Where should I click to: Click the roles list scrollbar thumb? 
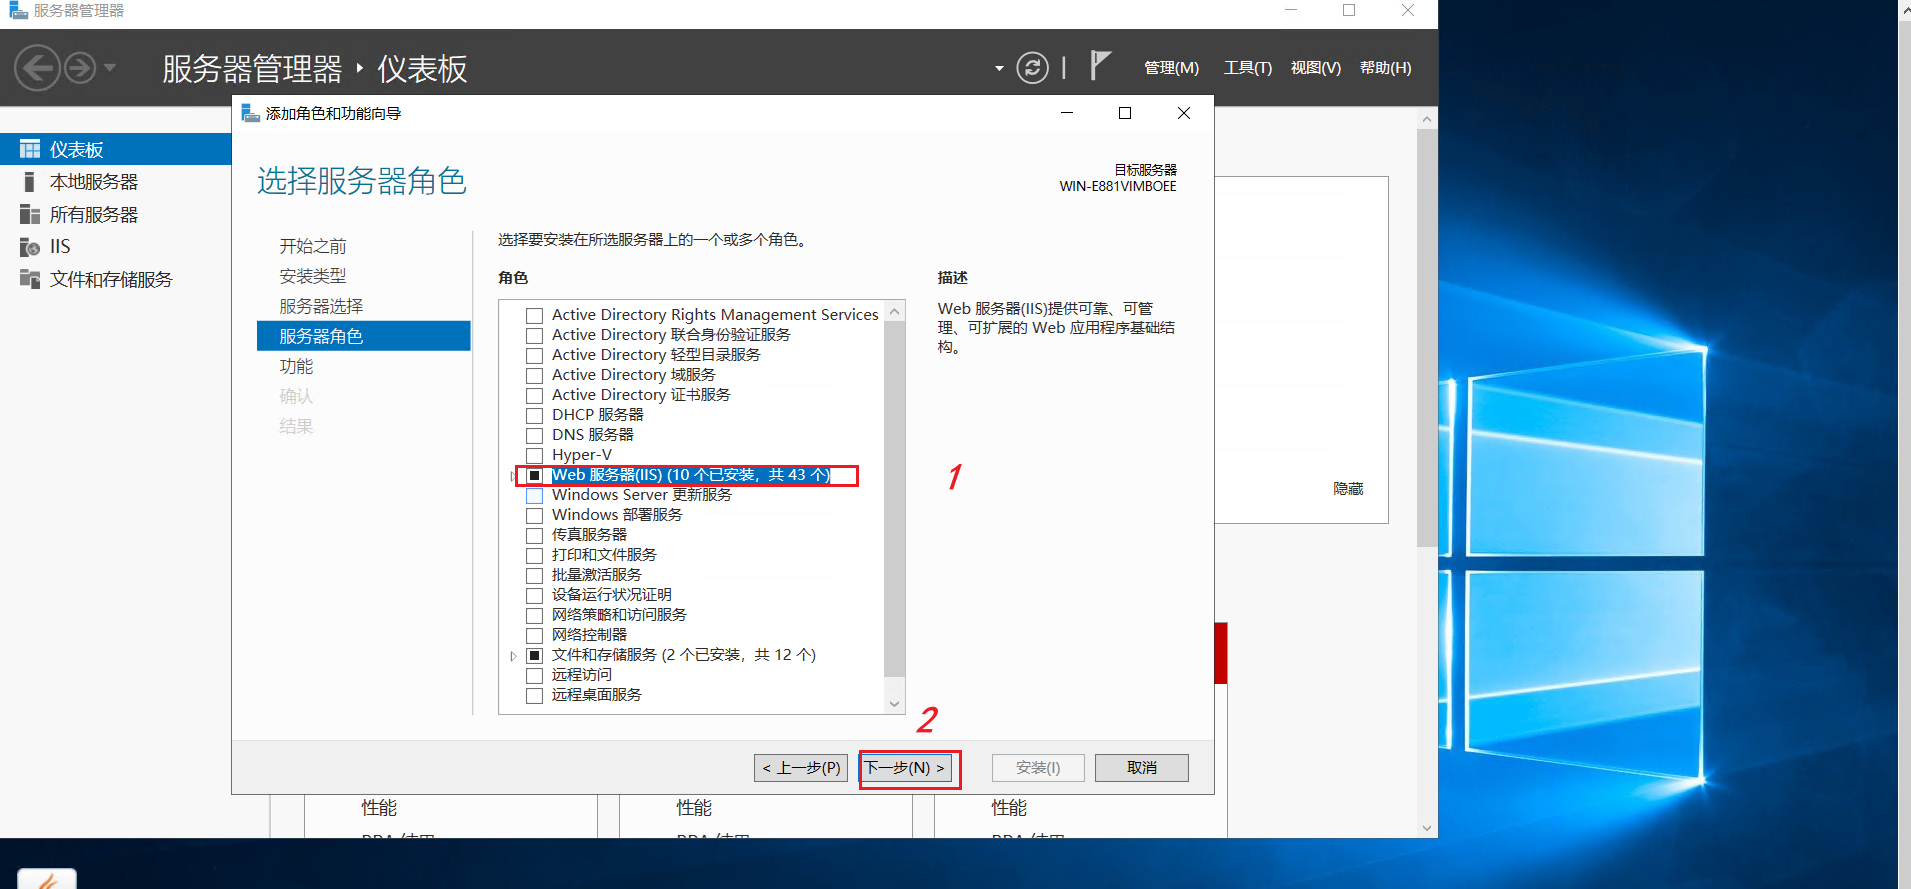895,498
